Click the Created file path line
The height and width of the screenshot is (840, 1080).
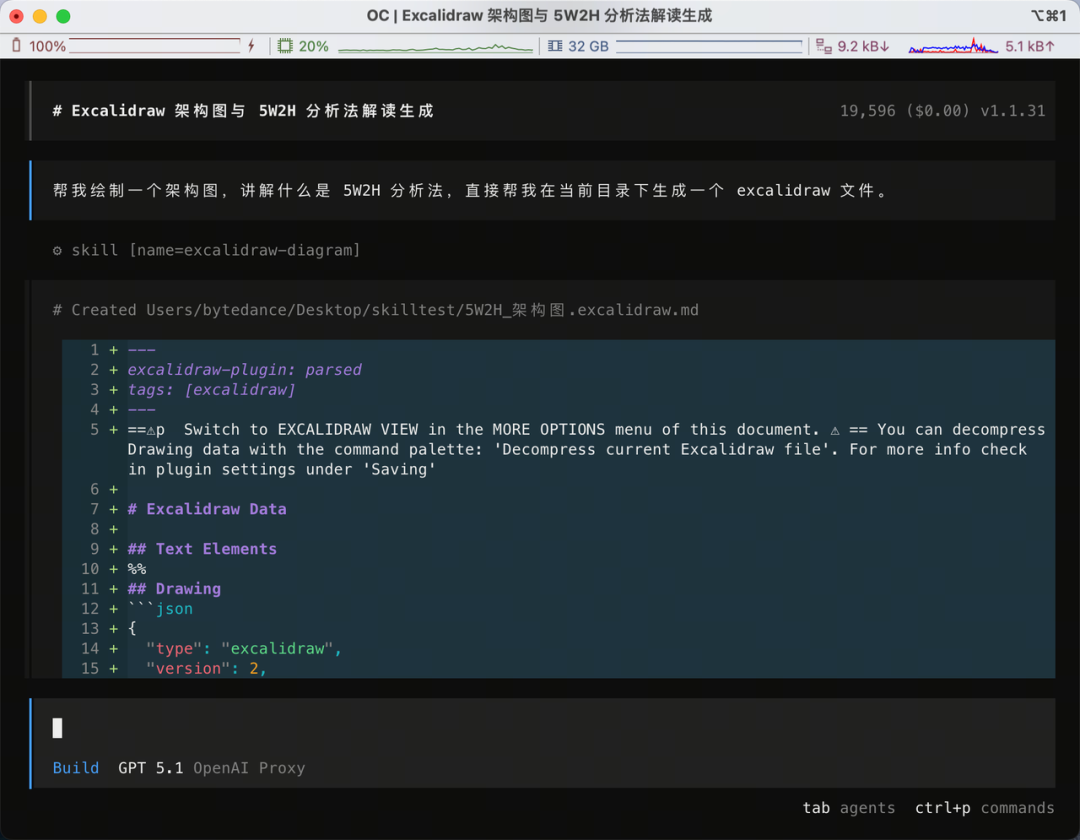pos(375,310)
